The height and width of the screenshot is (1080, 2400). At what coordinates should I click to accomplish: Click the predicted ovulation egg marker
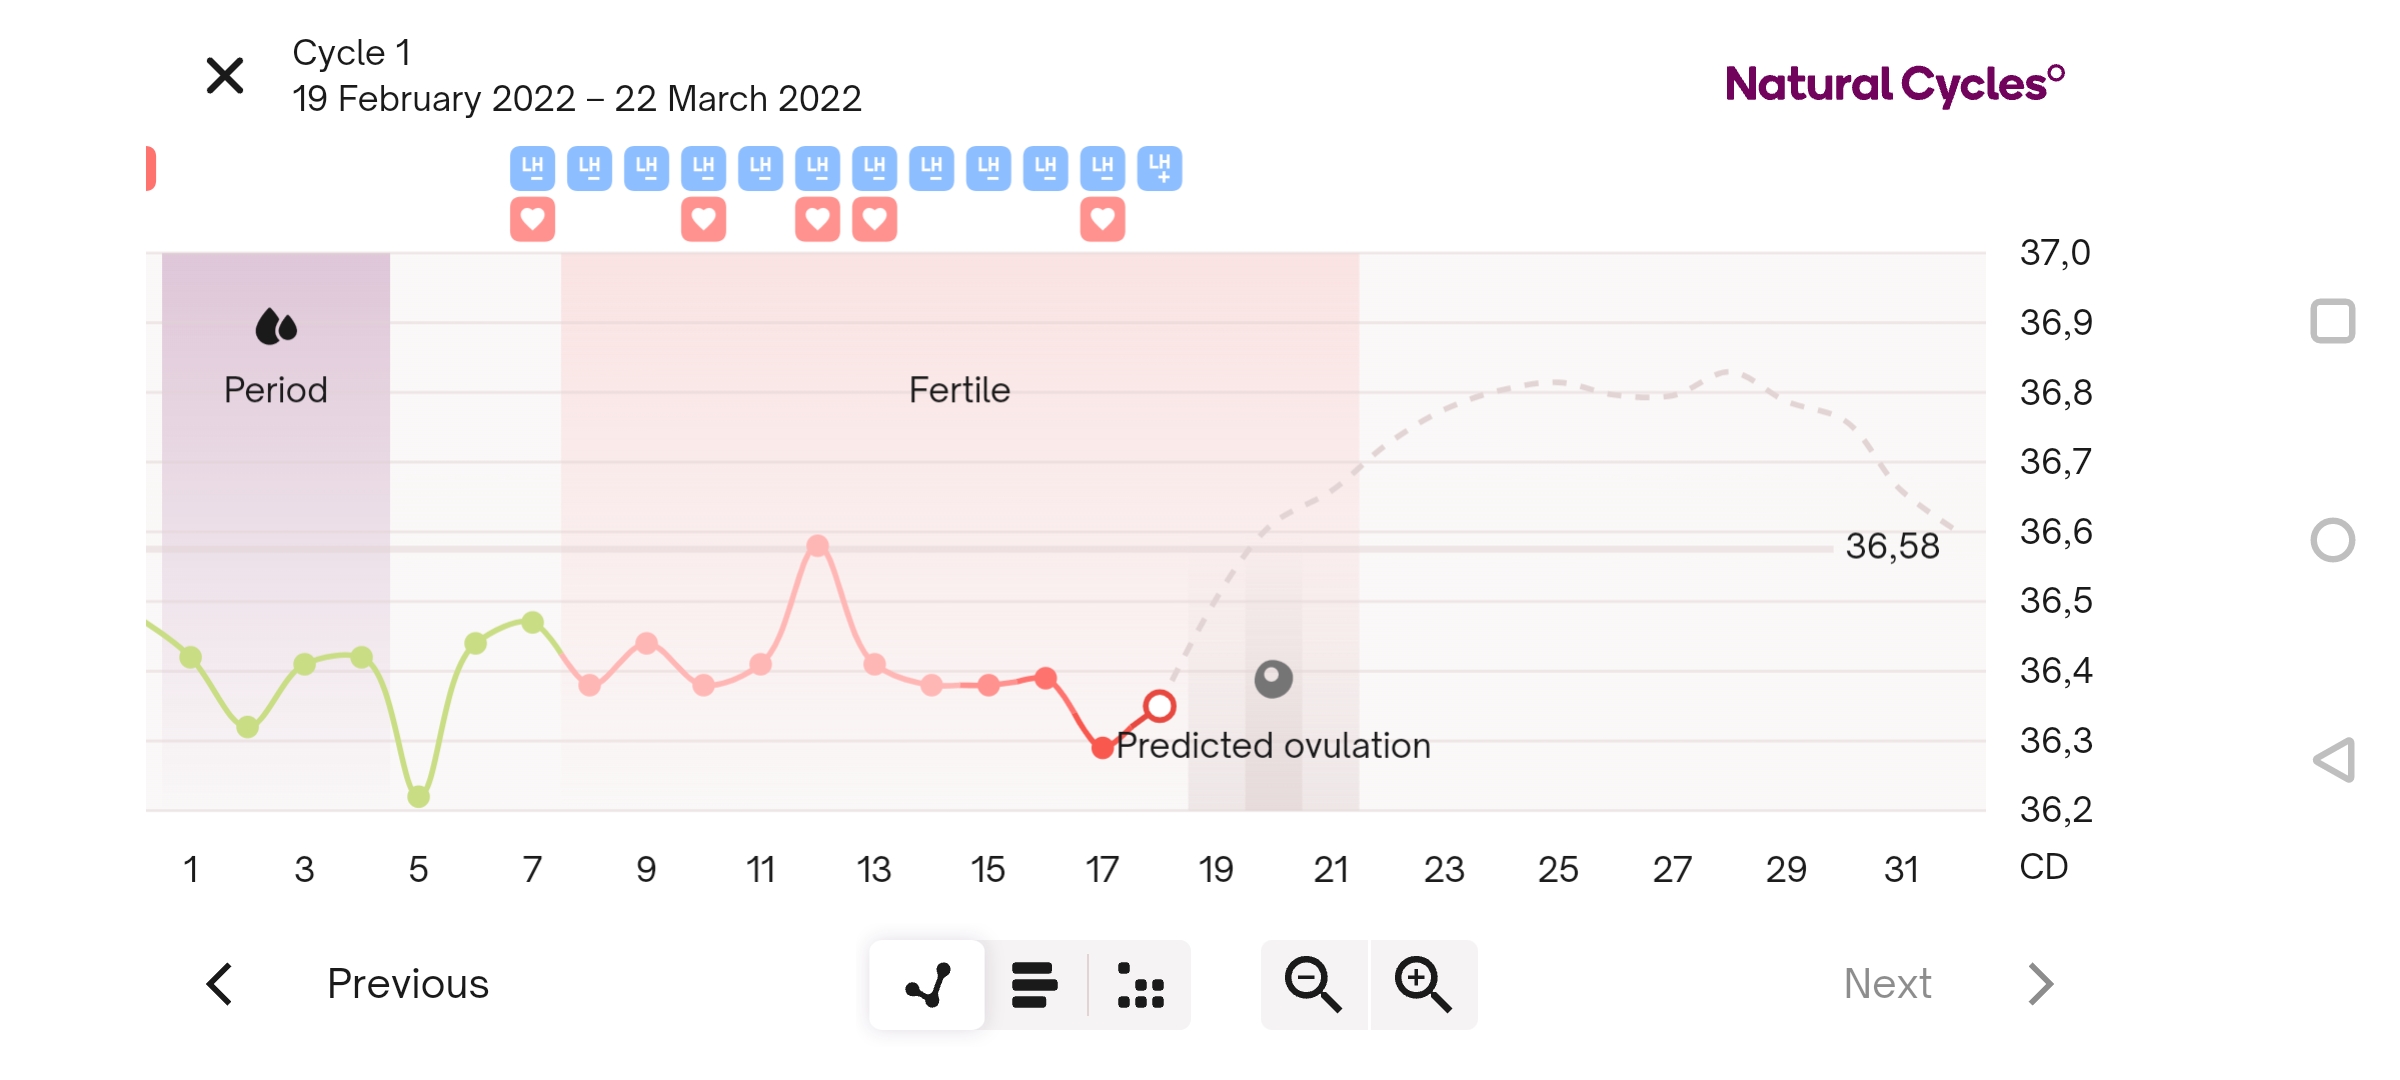[1273, 679]
